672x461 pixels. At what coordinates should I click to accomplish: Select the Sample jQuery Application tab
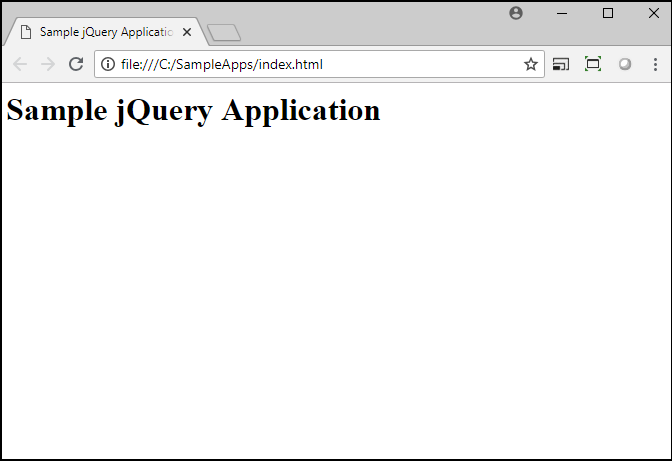click(106, 32)
